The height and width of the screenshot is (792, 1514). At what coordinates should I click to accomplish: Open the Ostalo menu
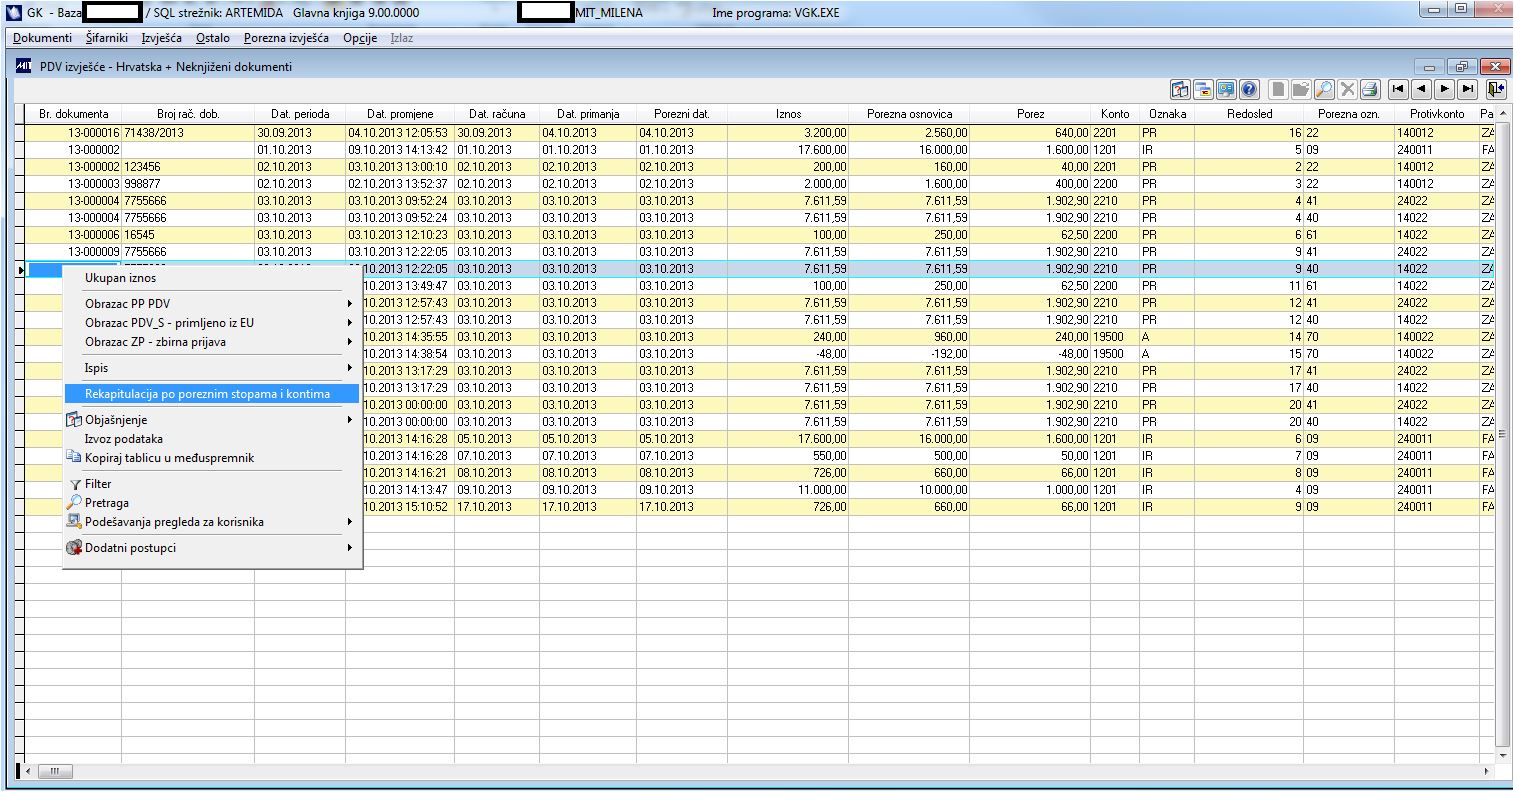point(212,38)
